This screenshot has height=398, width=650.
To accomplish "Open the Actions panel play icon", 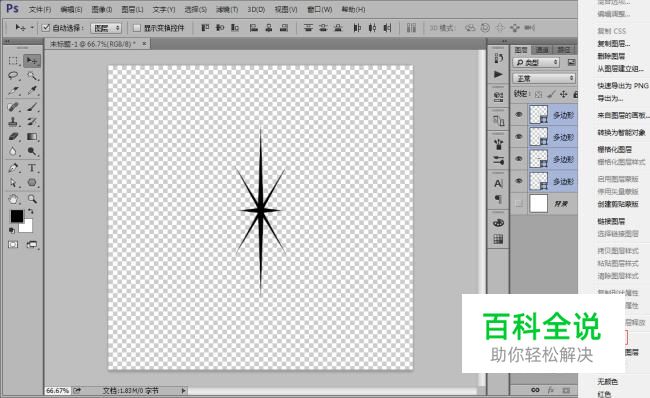I will click(498, 74).
